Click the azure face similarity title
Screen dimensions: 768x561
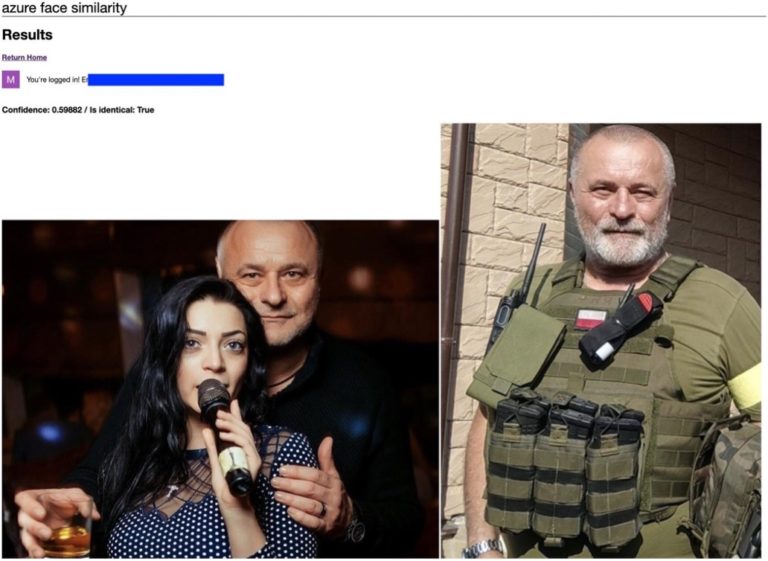pyautogui.click(x=64, y=8)
